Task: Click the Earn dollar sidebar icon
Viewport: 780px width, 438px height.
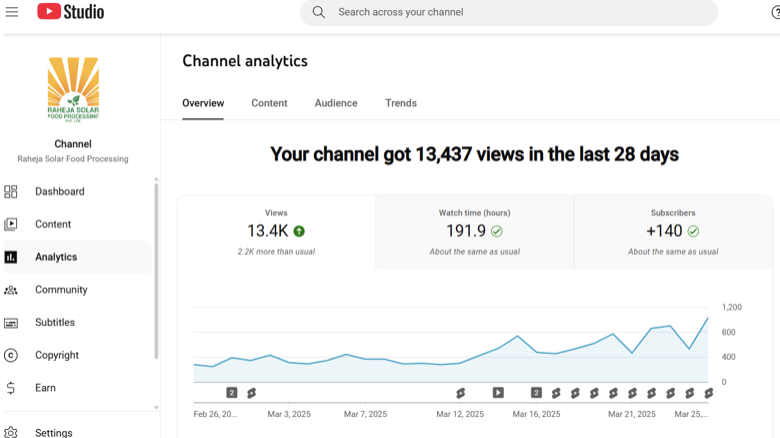Action: pos(10,388)
